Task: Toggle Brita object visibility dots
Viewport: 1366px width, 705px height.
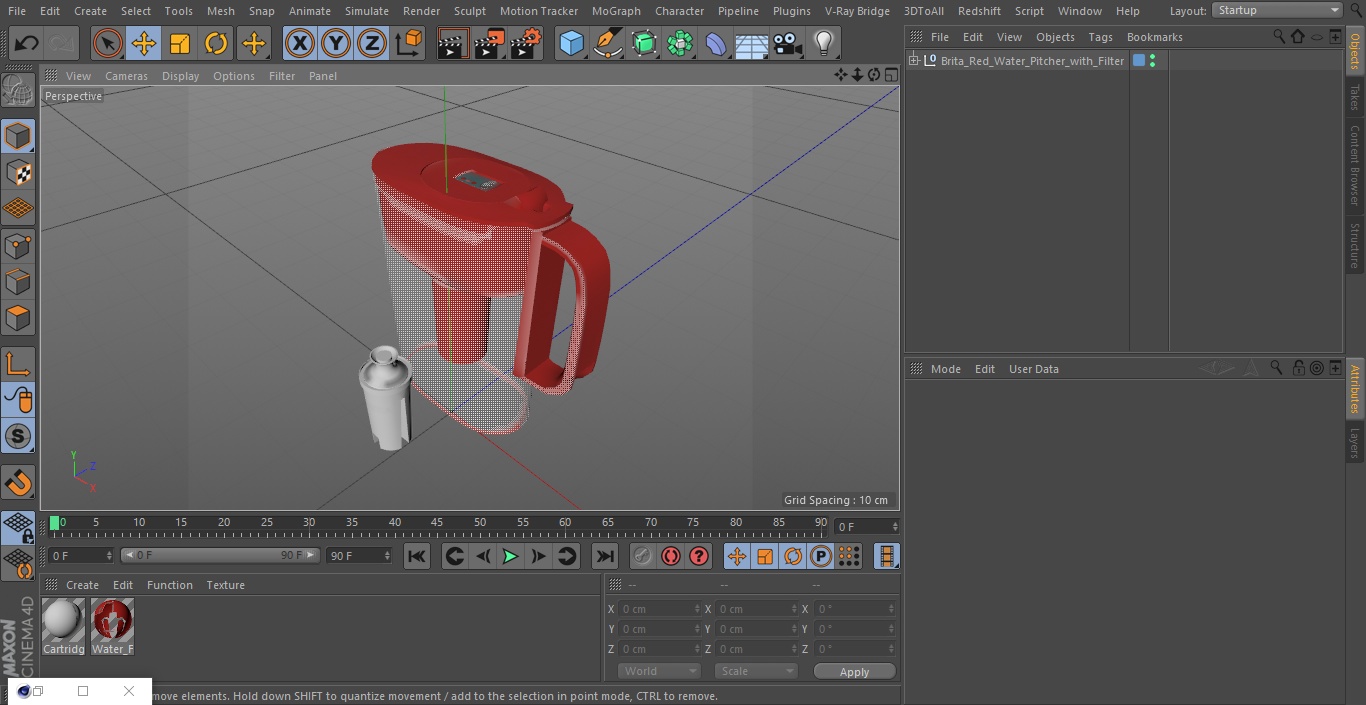Action: tap(1153, 61)
